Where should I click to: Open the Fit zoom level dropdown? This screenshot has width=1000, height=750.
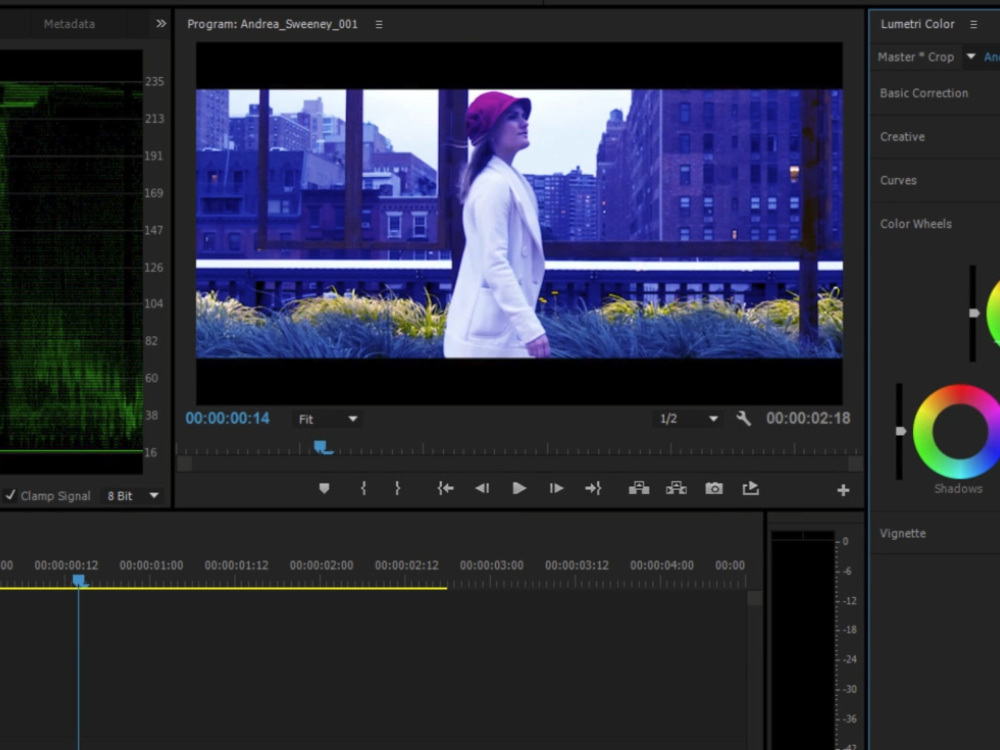tap(328, 419)
